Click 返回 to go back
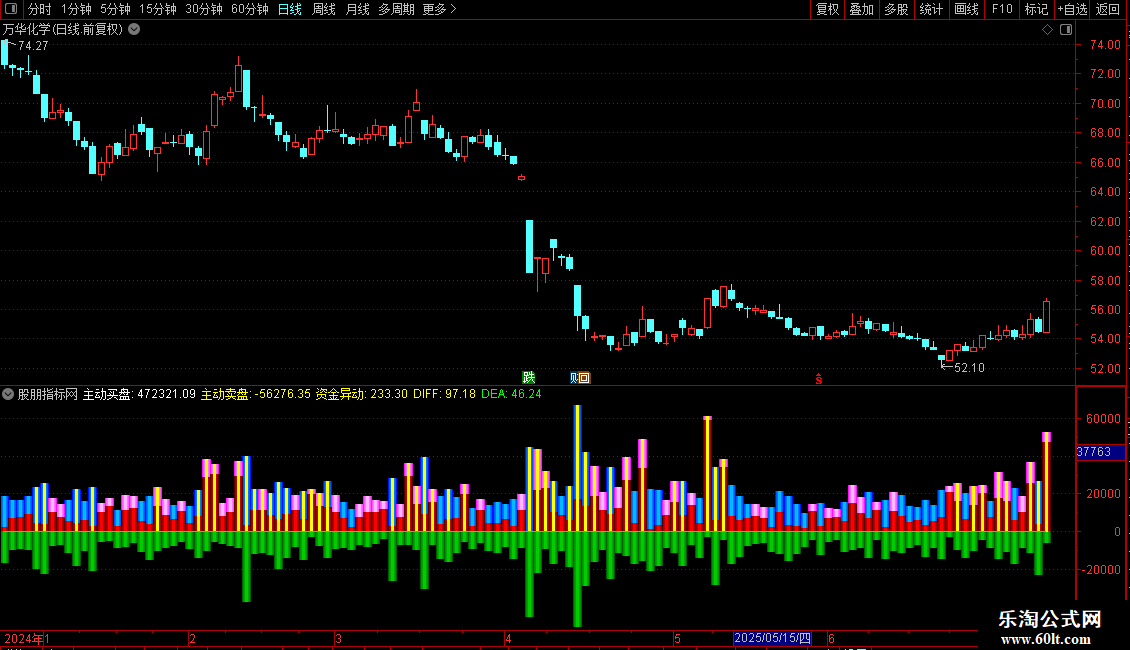 click(1108, 9)
